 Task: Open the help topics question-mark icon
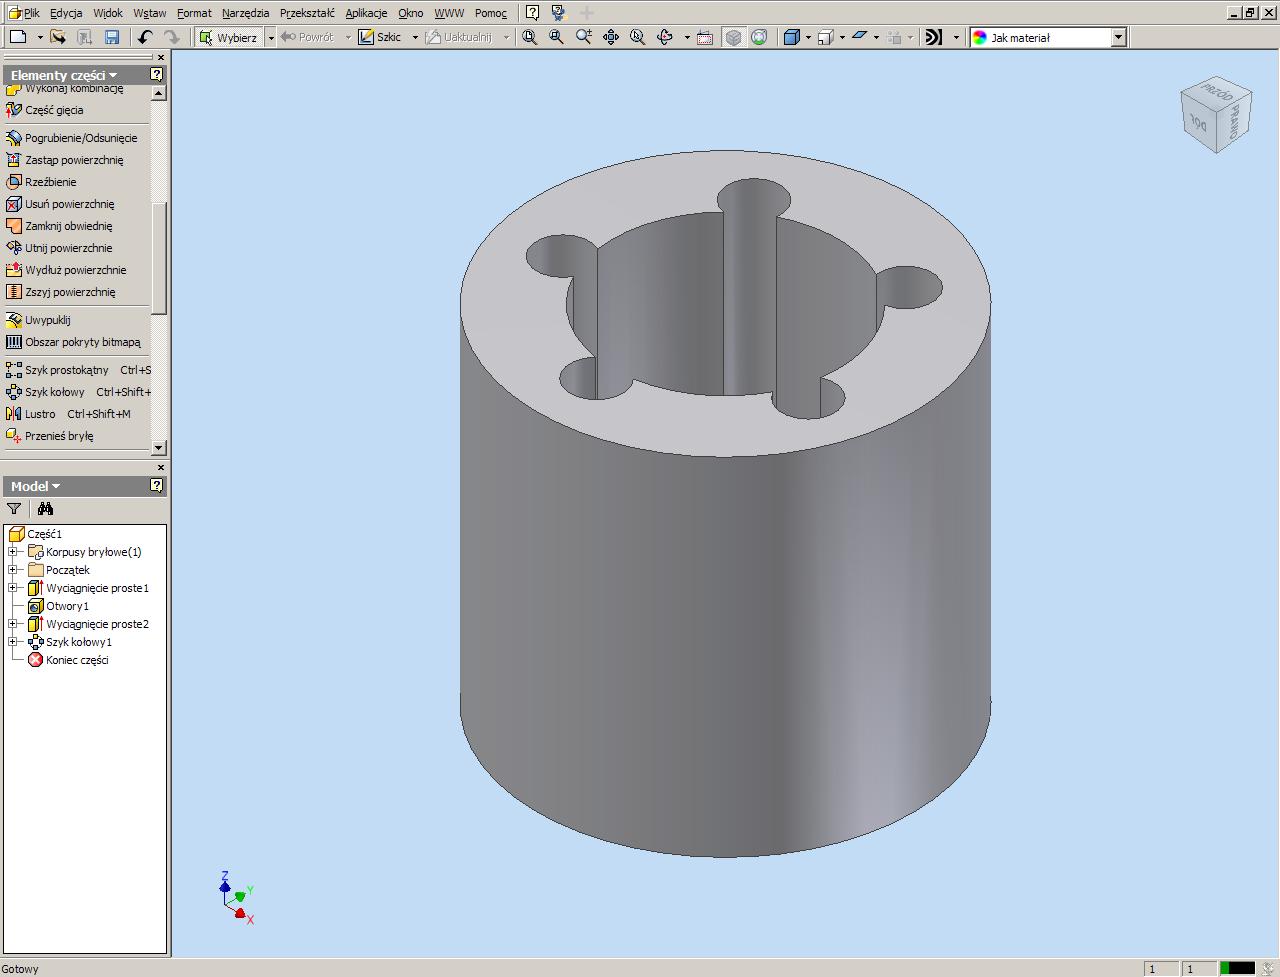532,13
